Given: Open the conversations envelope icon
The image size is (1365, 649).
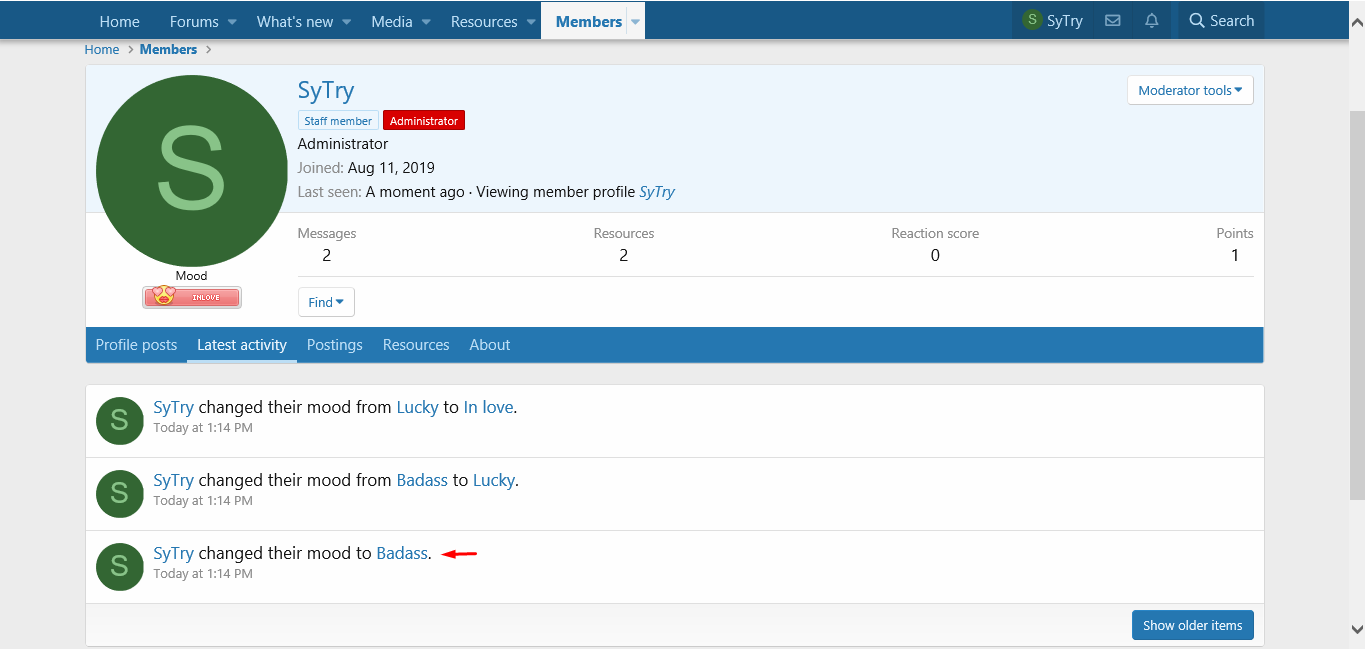Looking at the screenshot, I should click(x=1112, y=21).
